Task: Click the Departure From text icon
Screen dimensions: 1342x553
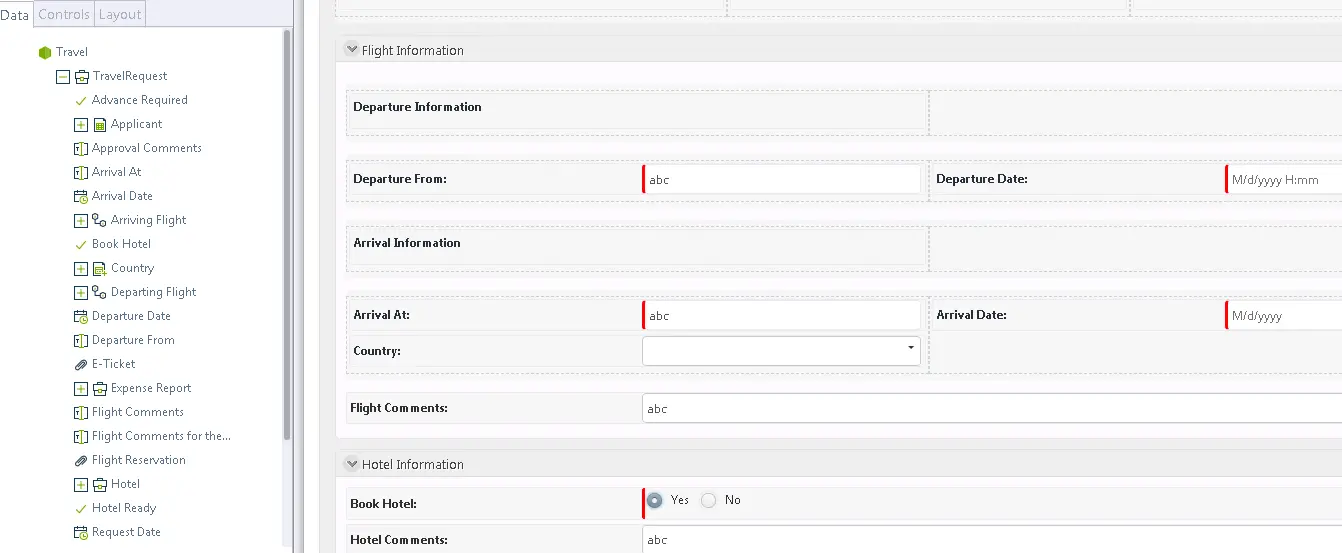Action: (x=81, y=340)
